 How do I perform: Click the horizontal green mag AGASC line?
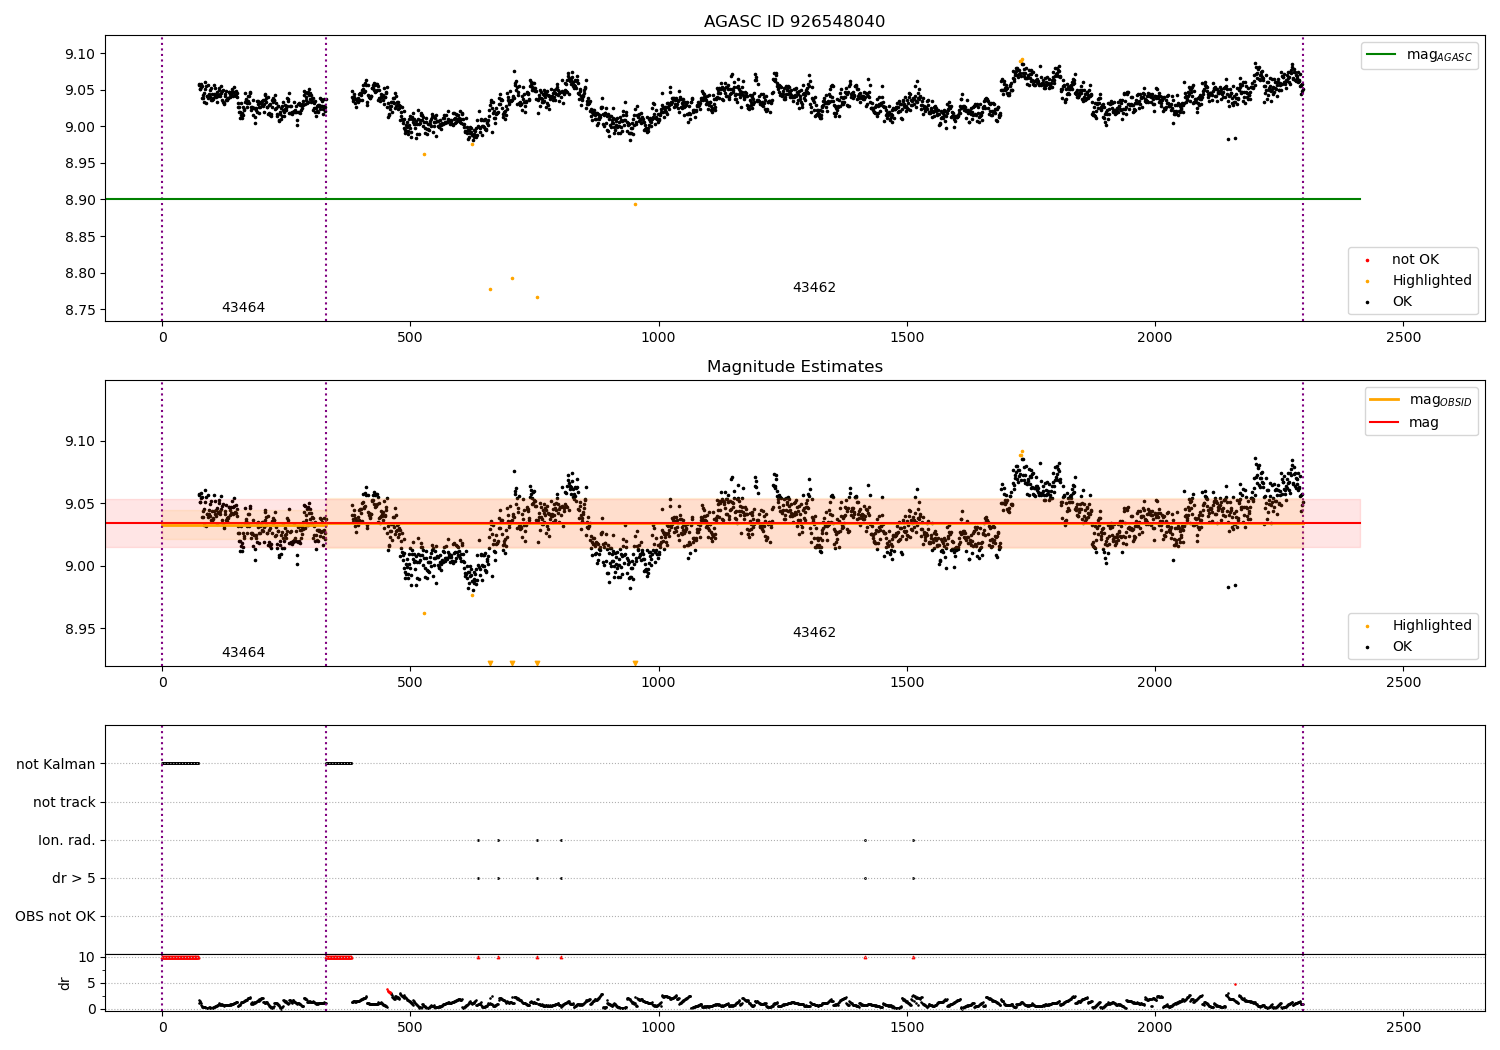pyautogui.click(x=733, y=199)
